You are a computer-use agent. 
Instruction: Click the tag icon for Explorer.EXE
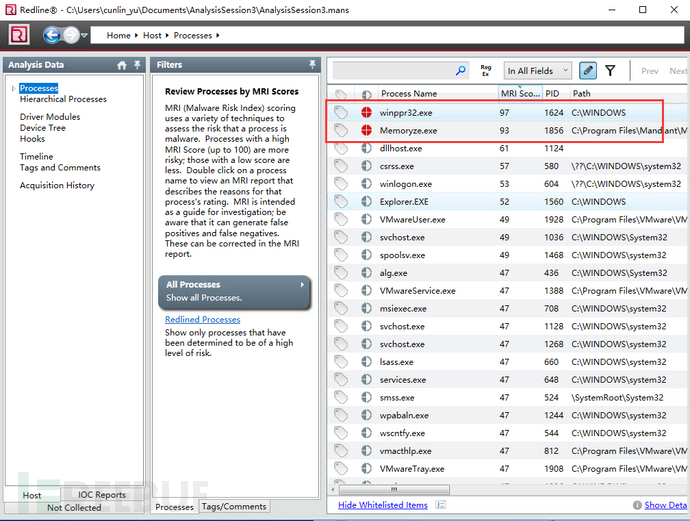coord(341,202)
